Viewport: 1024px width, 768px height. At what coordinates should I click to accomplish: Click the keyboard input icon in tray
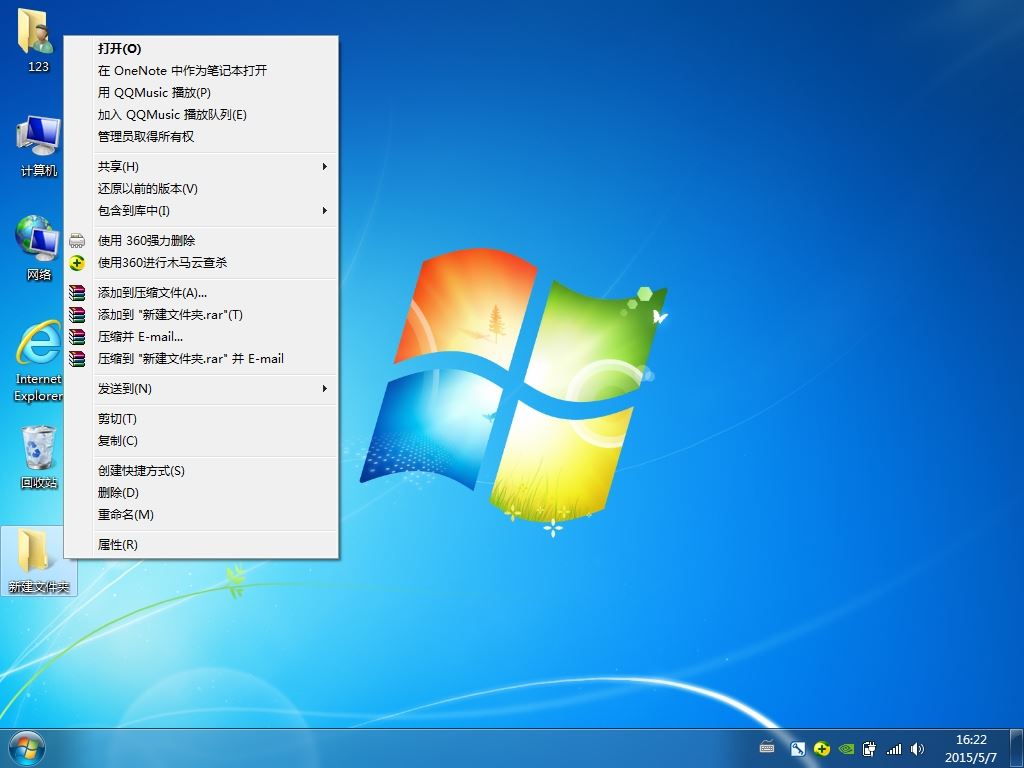767,748
